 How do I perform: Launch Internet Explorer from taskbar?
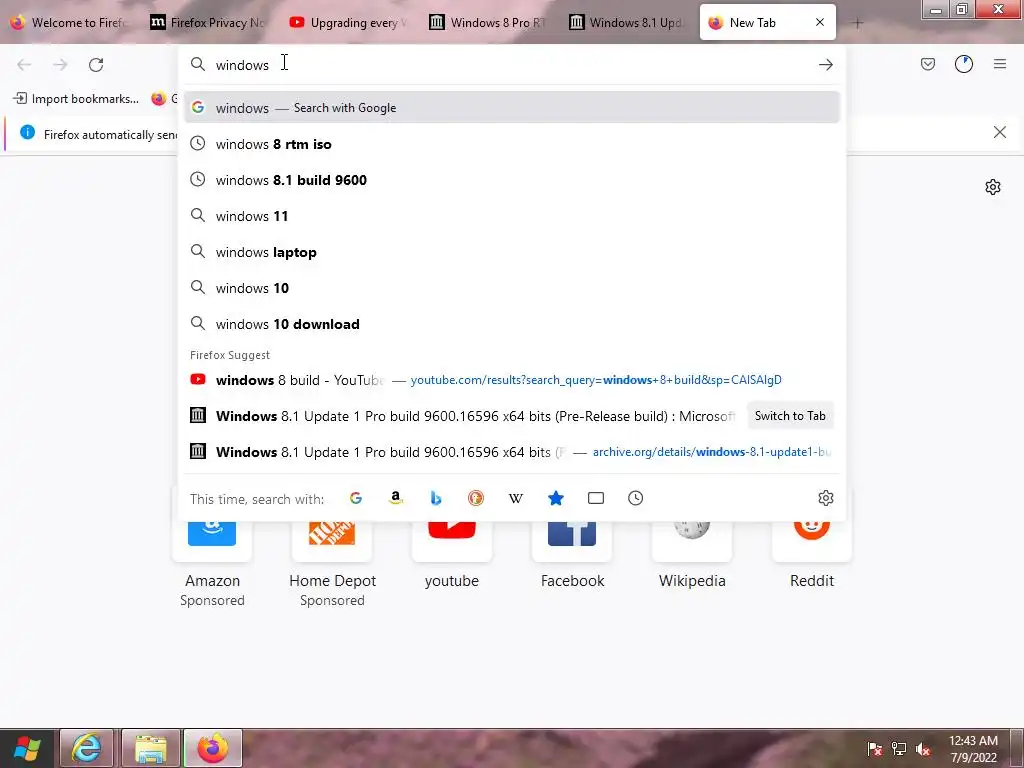[x=86, y=748]
